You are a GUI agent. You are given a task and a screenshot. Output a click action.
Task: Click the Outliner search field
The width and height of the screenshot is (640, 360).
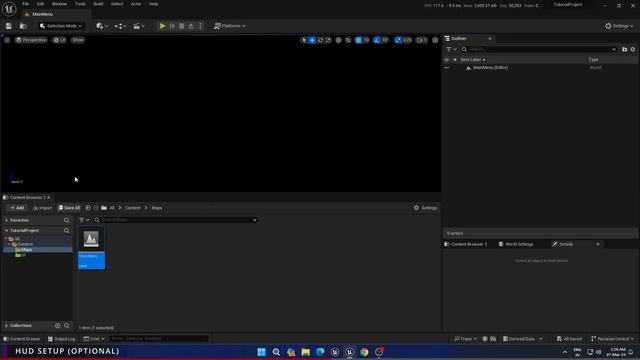539,49
